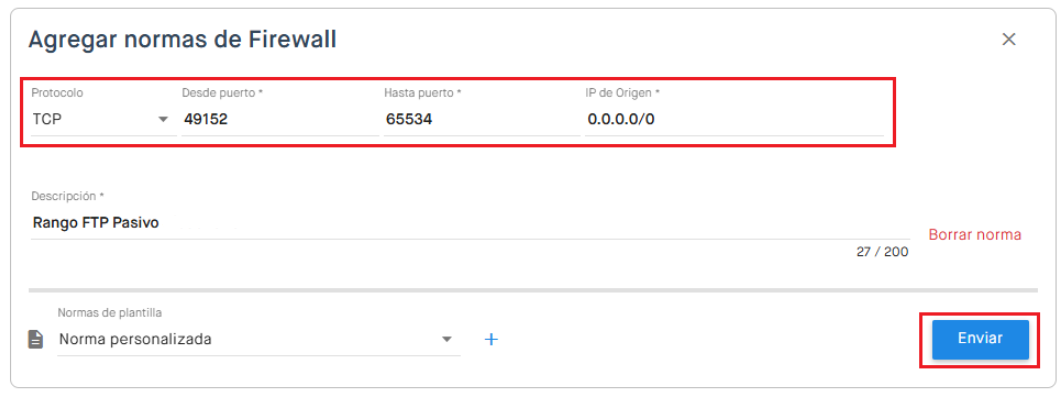Click the Protocolo field label
This screenshot has width=1059, height=393.
click(x=57, y=93)
